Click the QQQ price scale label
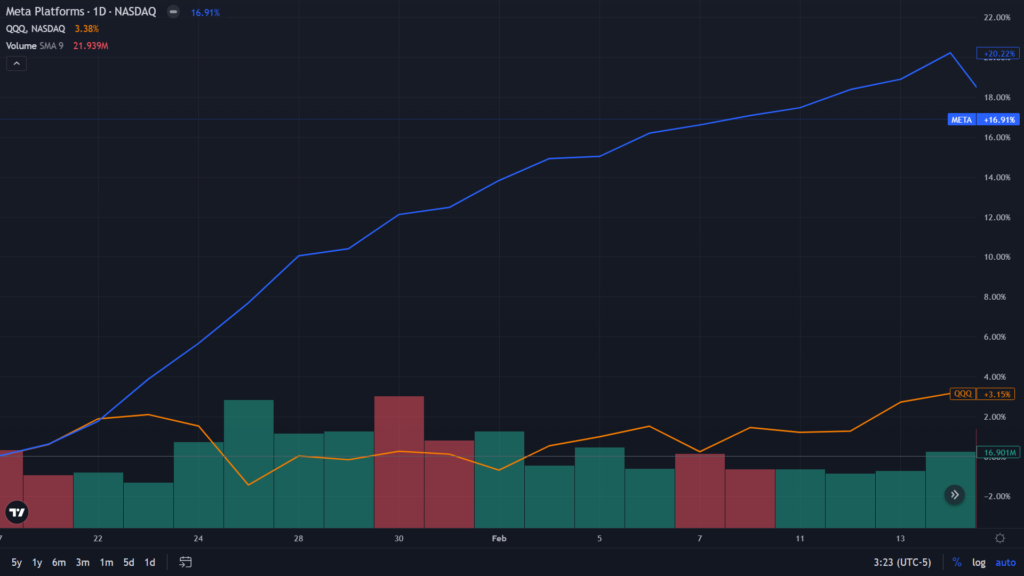 coord(982,394)
